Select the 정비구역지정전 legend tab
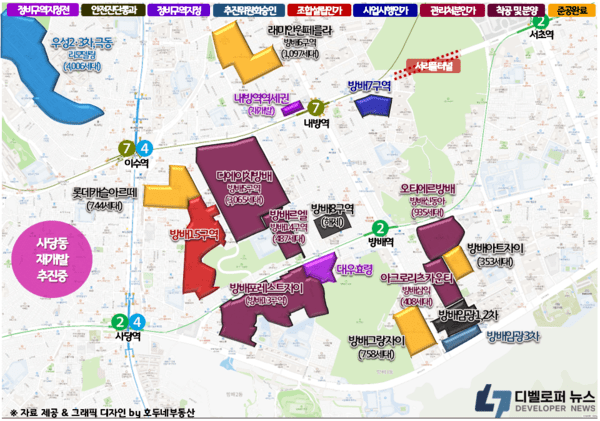The image size is (600, 421). (x=36, y=9)
